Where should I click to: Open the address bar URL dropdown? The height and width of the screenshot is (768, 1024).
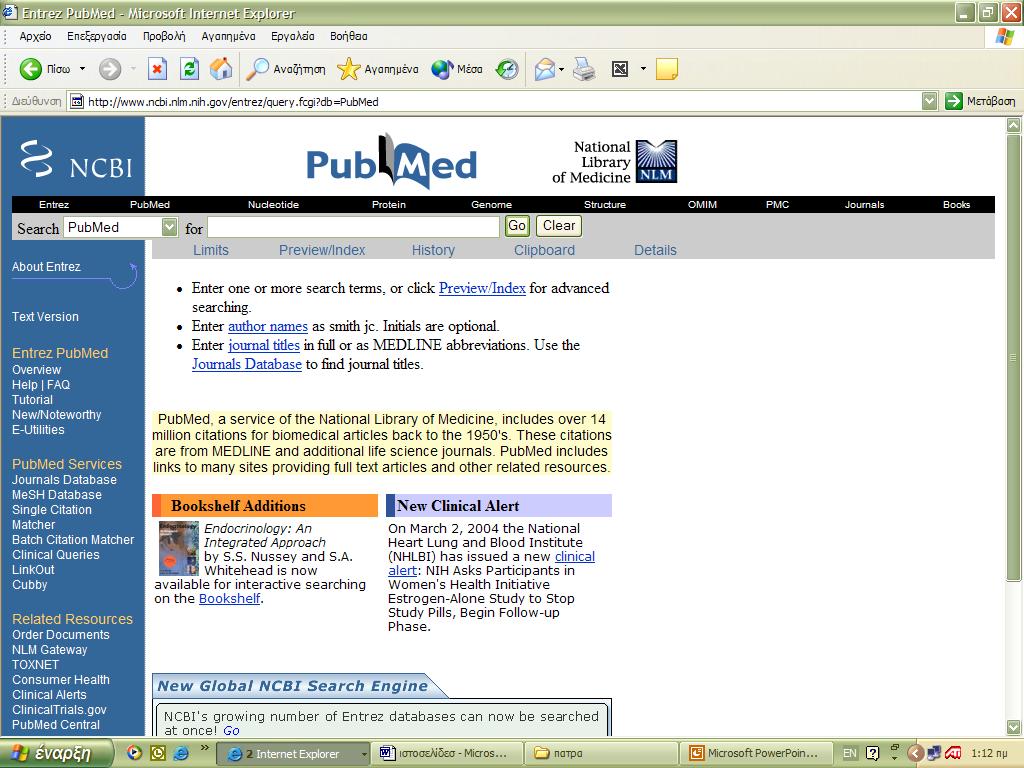pos(929,101)
